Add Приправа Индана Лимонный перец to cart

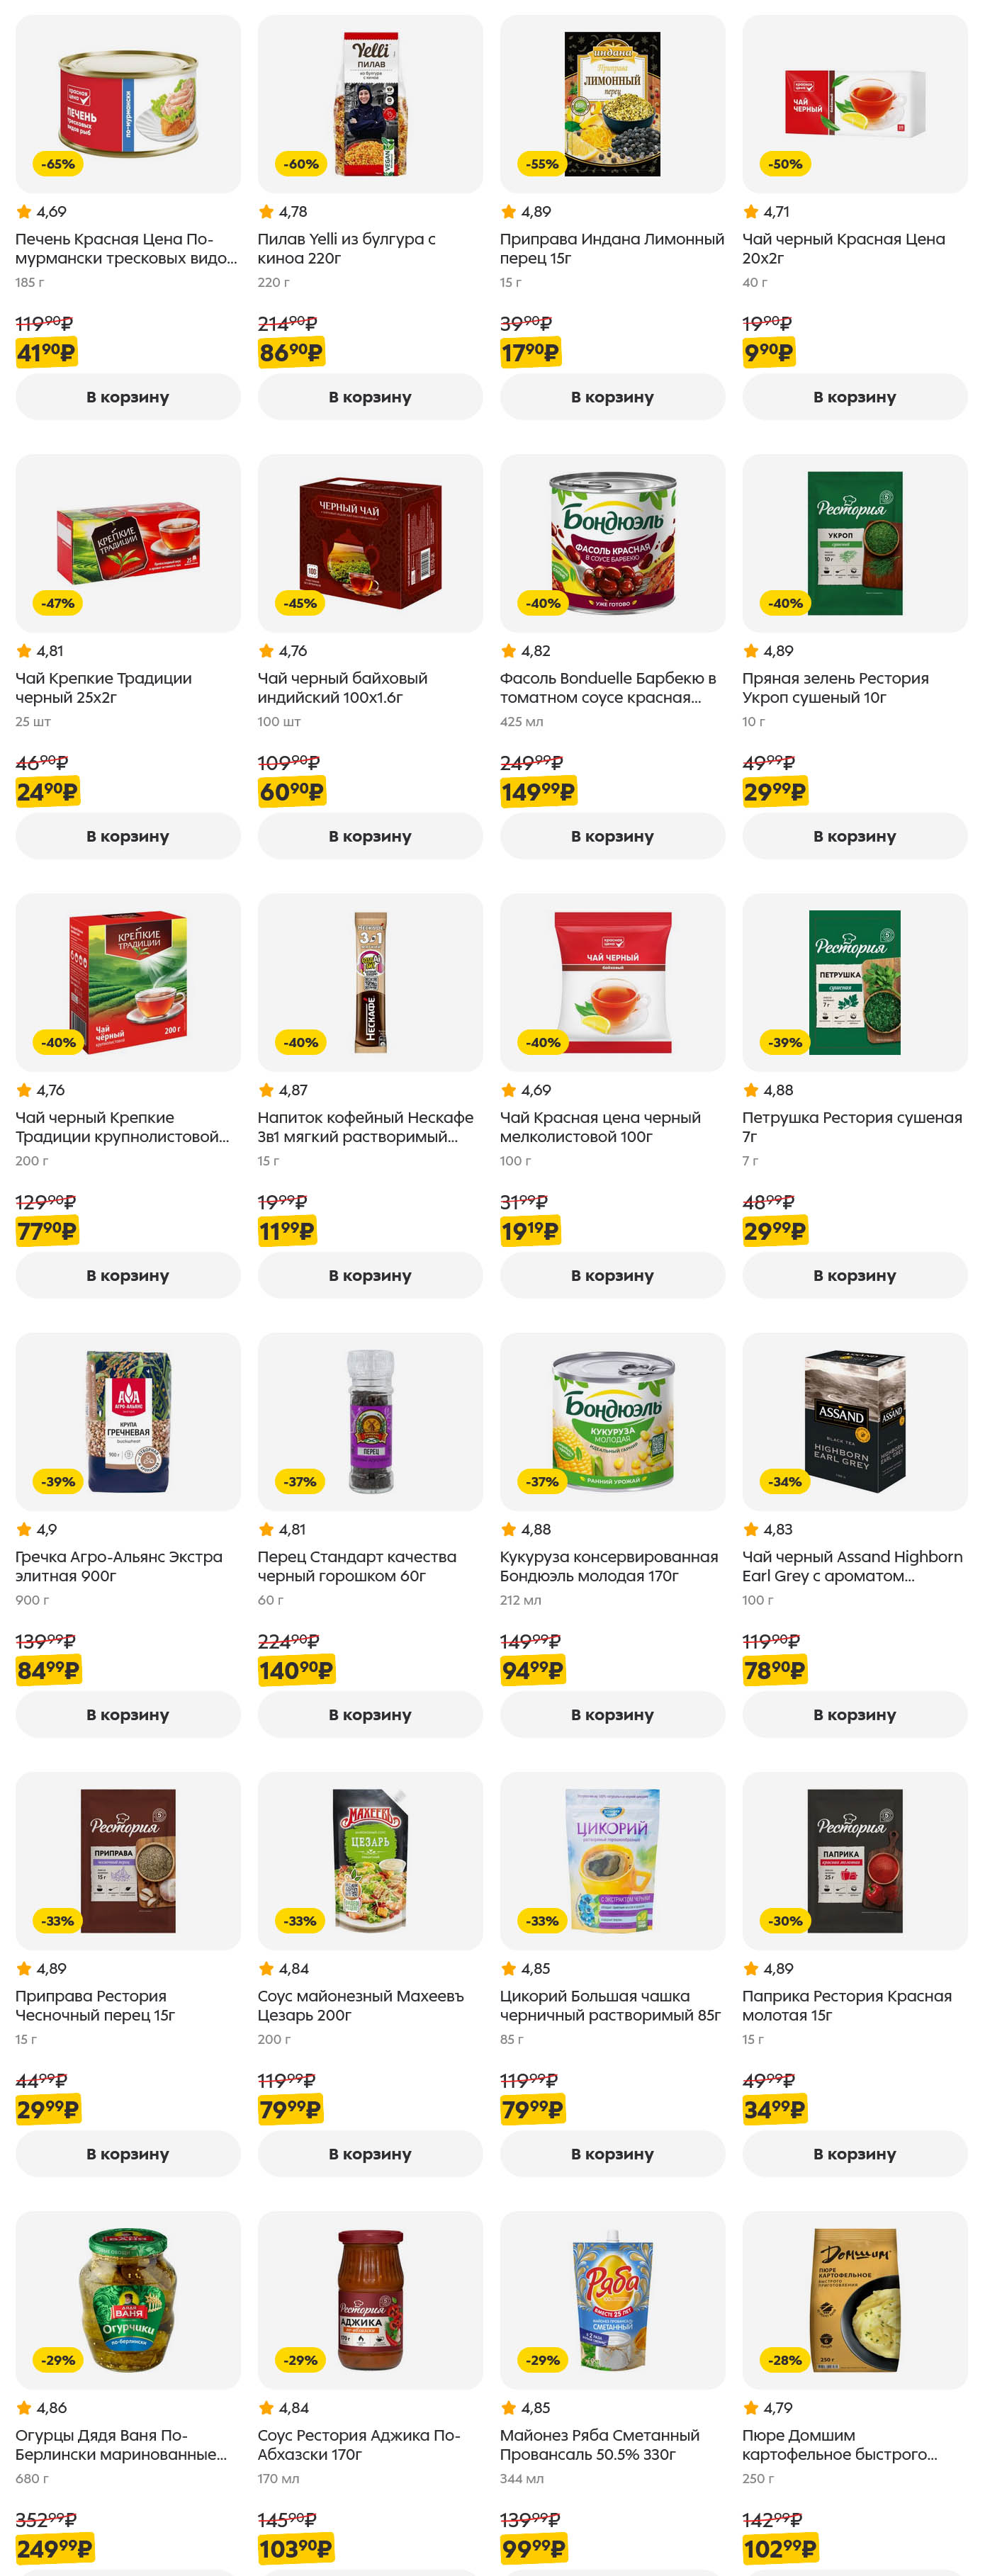(612, 397)
